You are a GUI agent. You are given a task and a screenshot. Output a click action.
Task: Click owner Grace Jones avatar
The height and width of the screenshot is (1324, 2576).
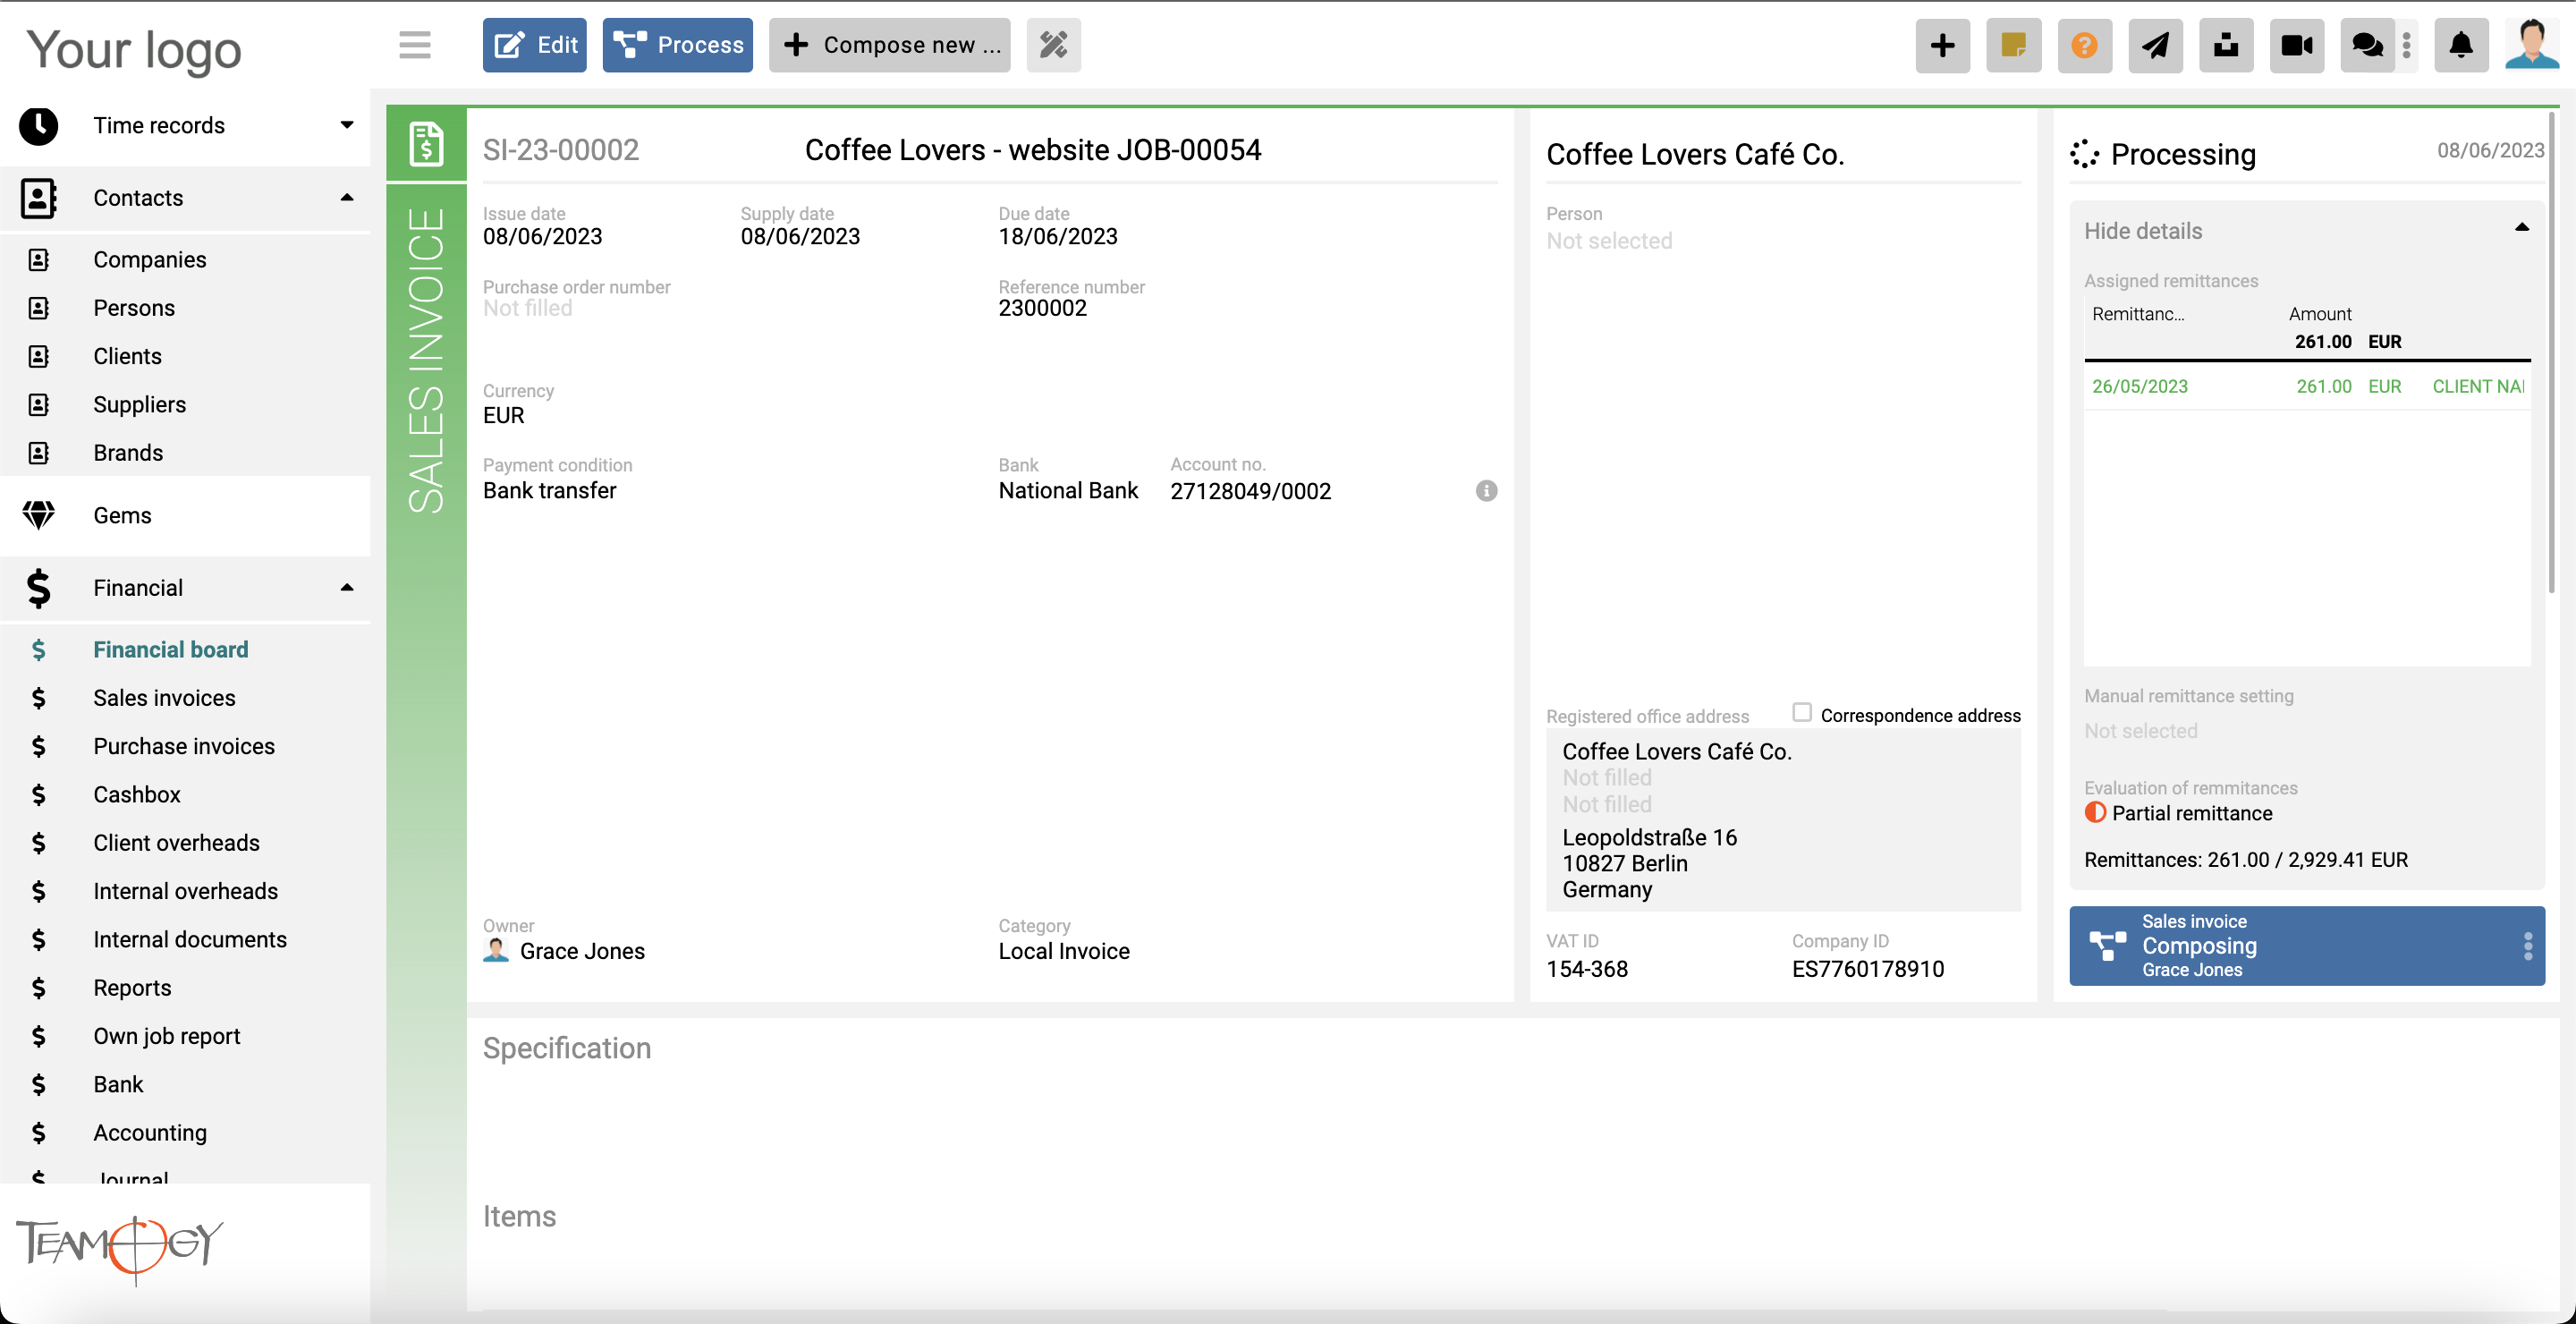[496, 951]
